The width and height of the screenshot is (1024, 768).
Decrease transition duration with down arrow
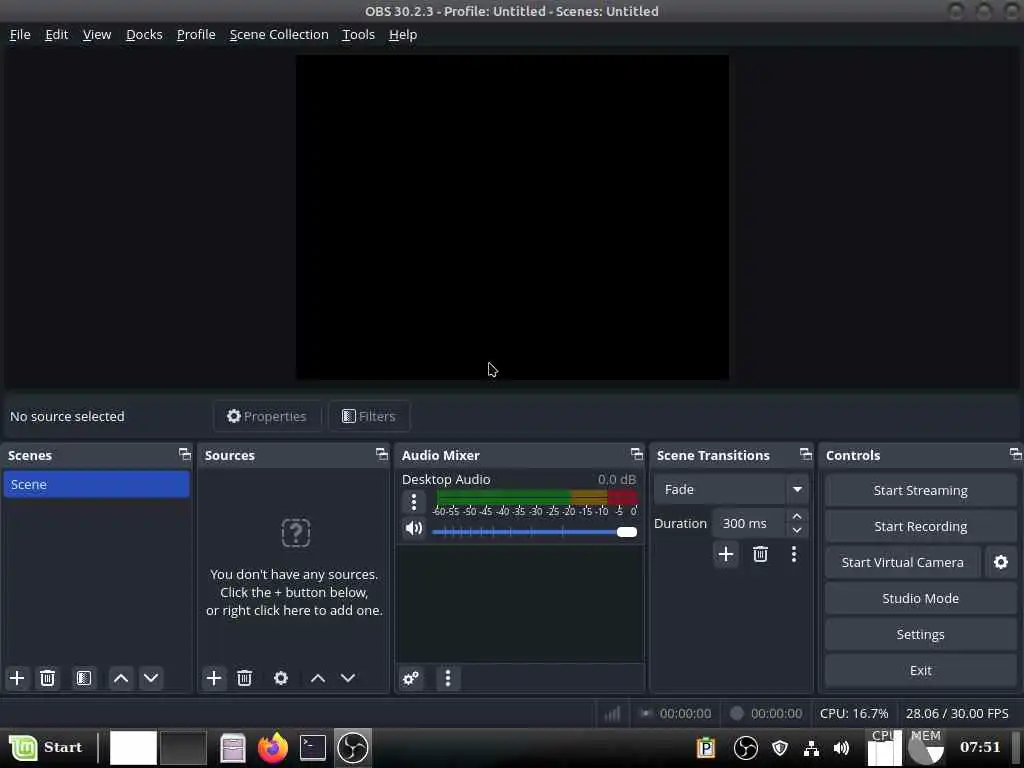pyautogui.click(x=797, y=530)
